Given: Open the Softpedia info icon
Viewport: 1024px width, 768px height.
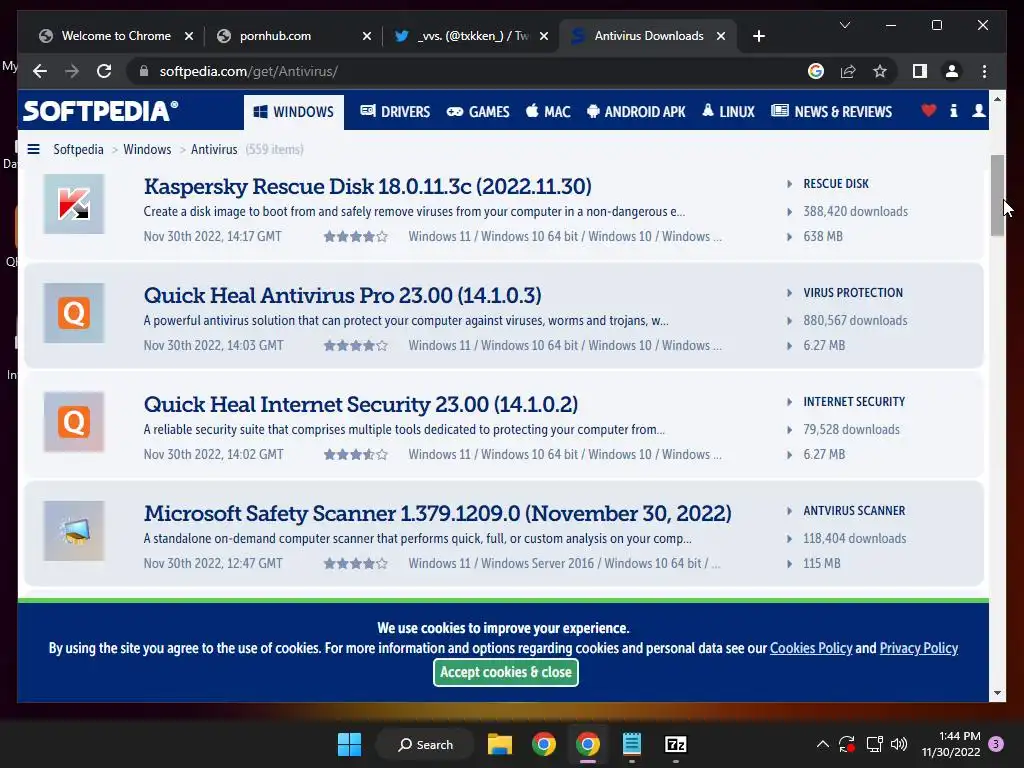Looking at the screenshot, I should pos(953,111).
